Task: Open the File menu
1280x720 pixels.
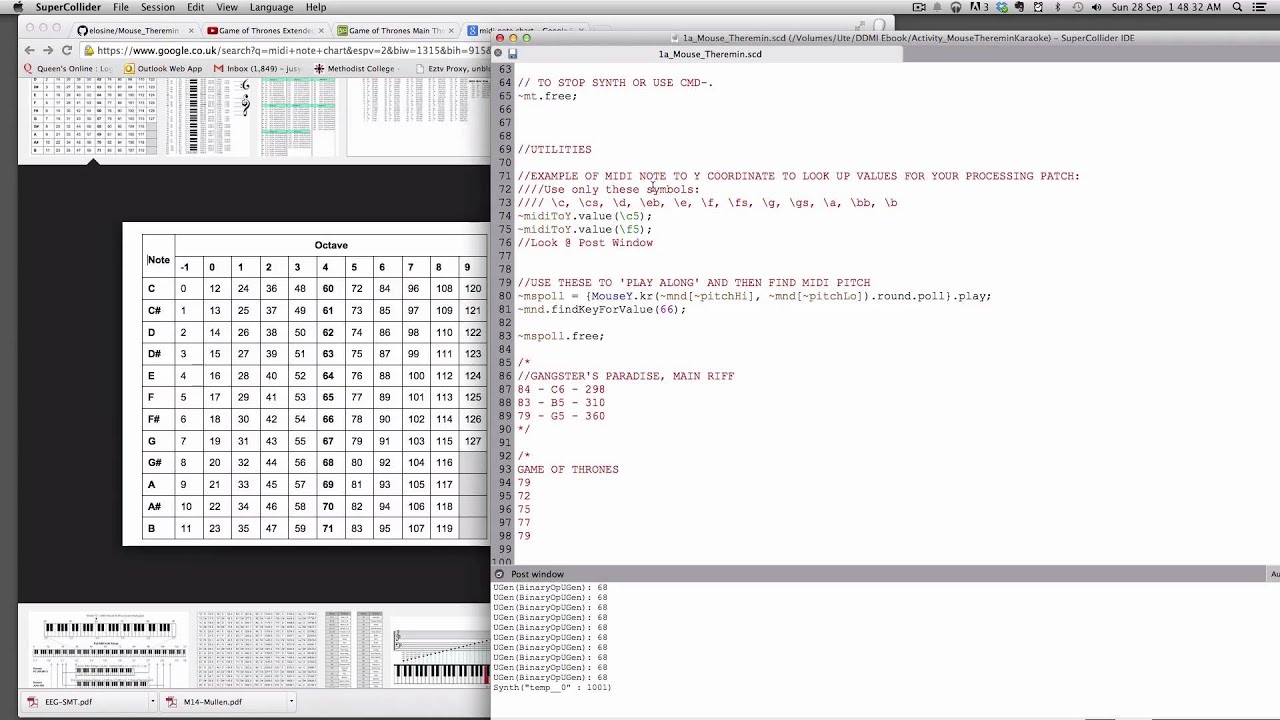Action: [x=121, y=7]
